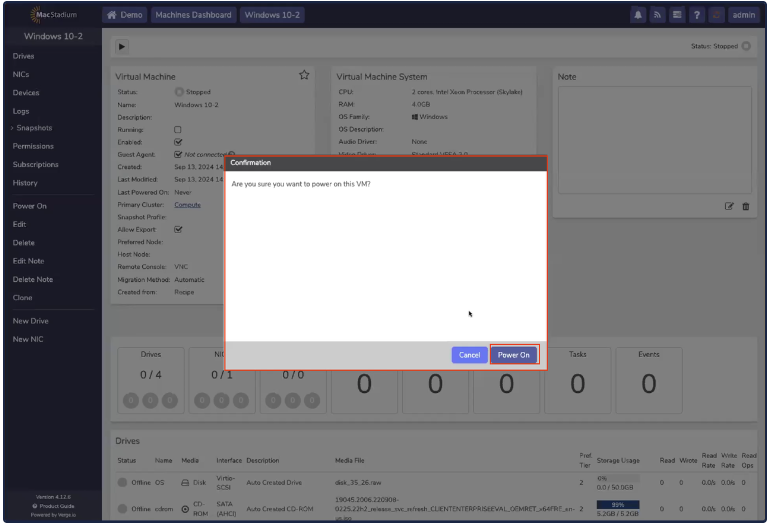Click the help question mark icon
The width and height of the screenshot is (768, 524).
[696, 15]
